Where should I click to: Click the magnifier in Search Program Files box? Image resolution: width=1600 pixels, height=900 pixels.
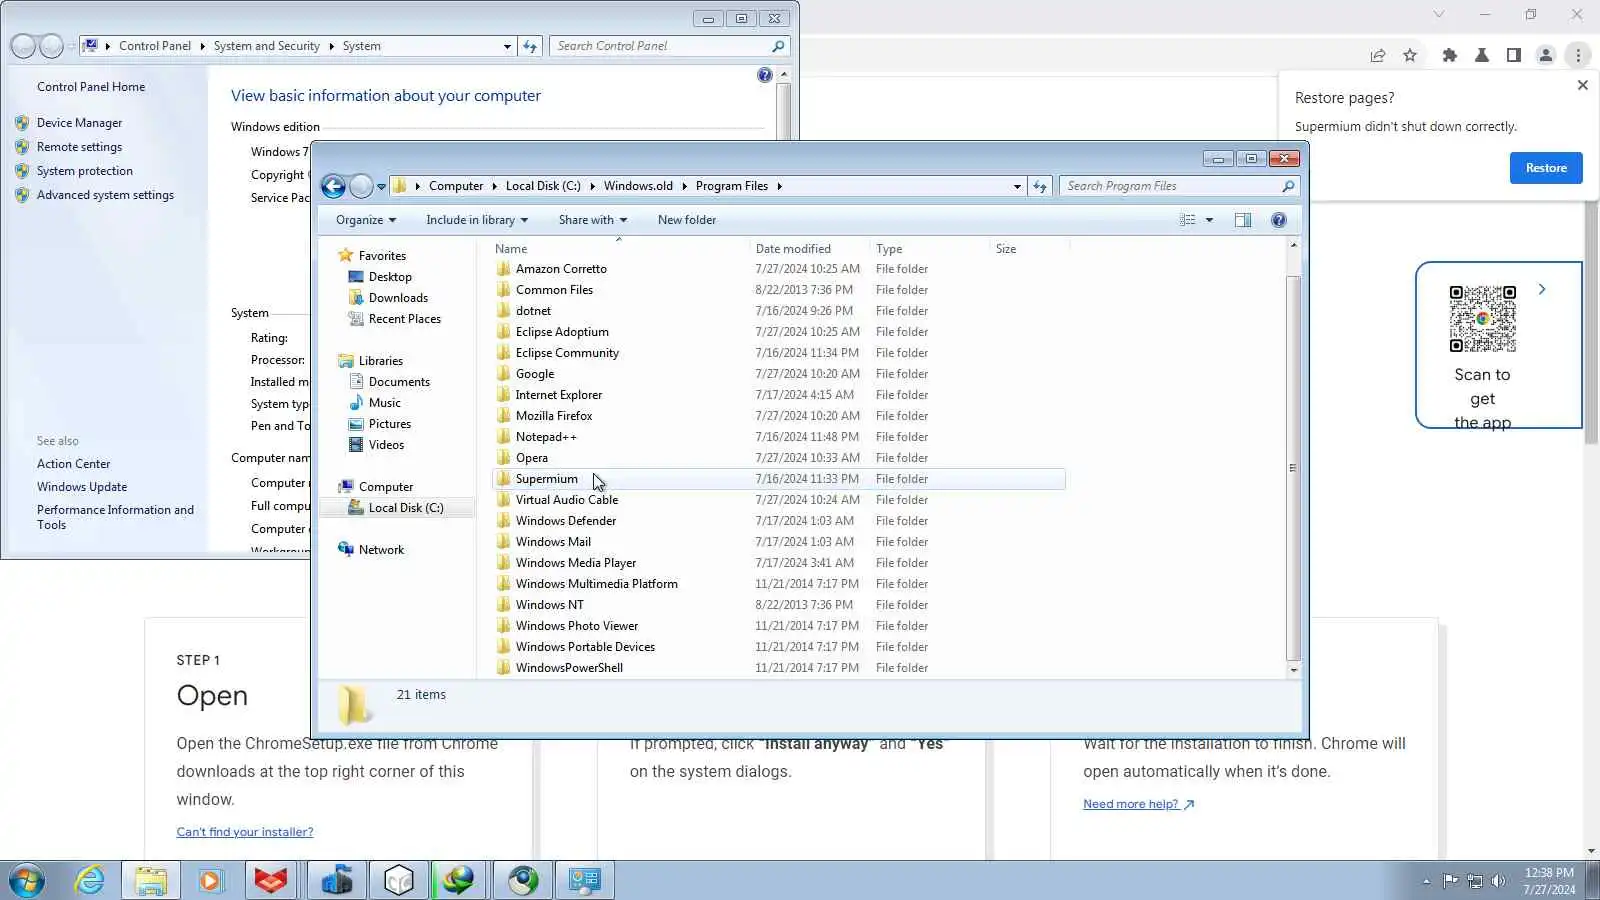coord(1288,186)
